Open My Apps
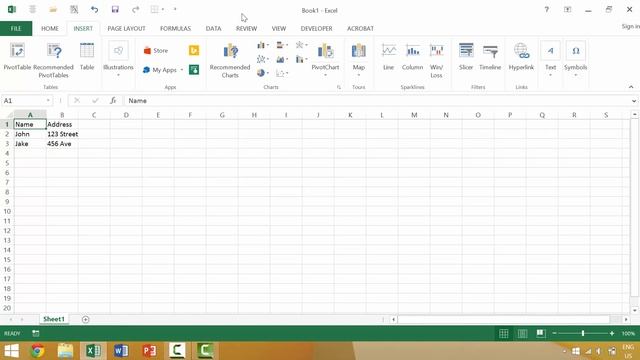This screenshot has width=640, height=360. point(160,70)
